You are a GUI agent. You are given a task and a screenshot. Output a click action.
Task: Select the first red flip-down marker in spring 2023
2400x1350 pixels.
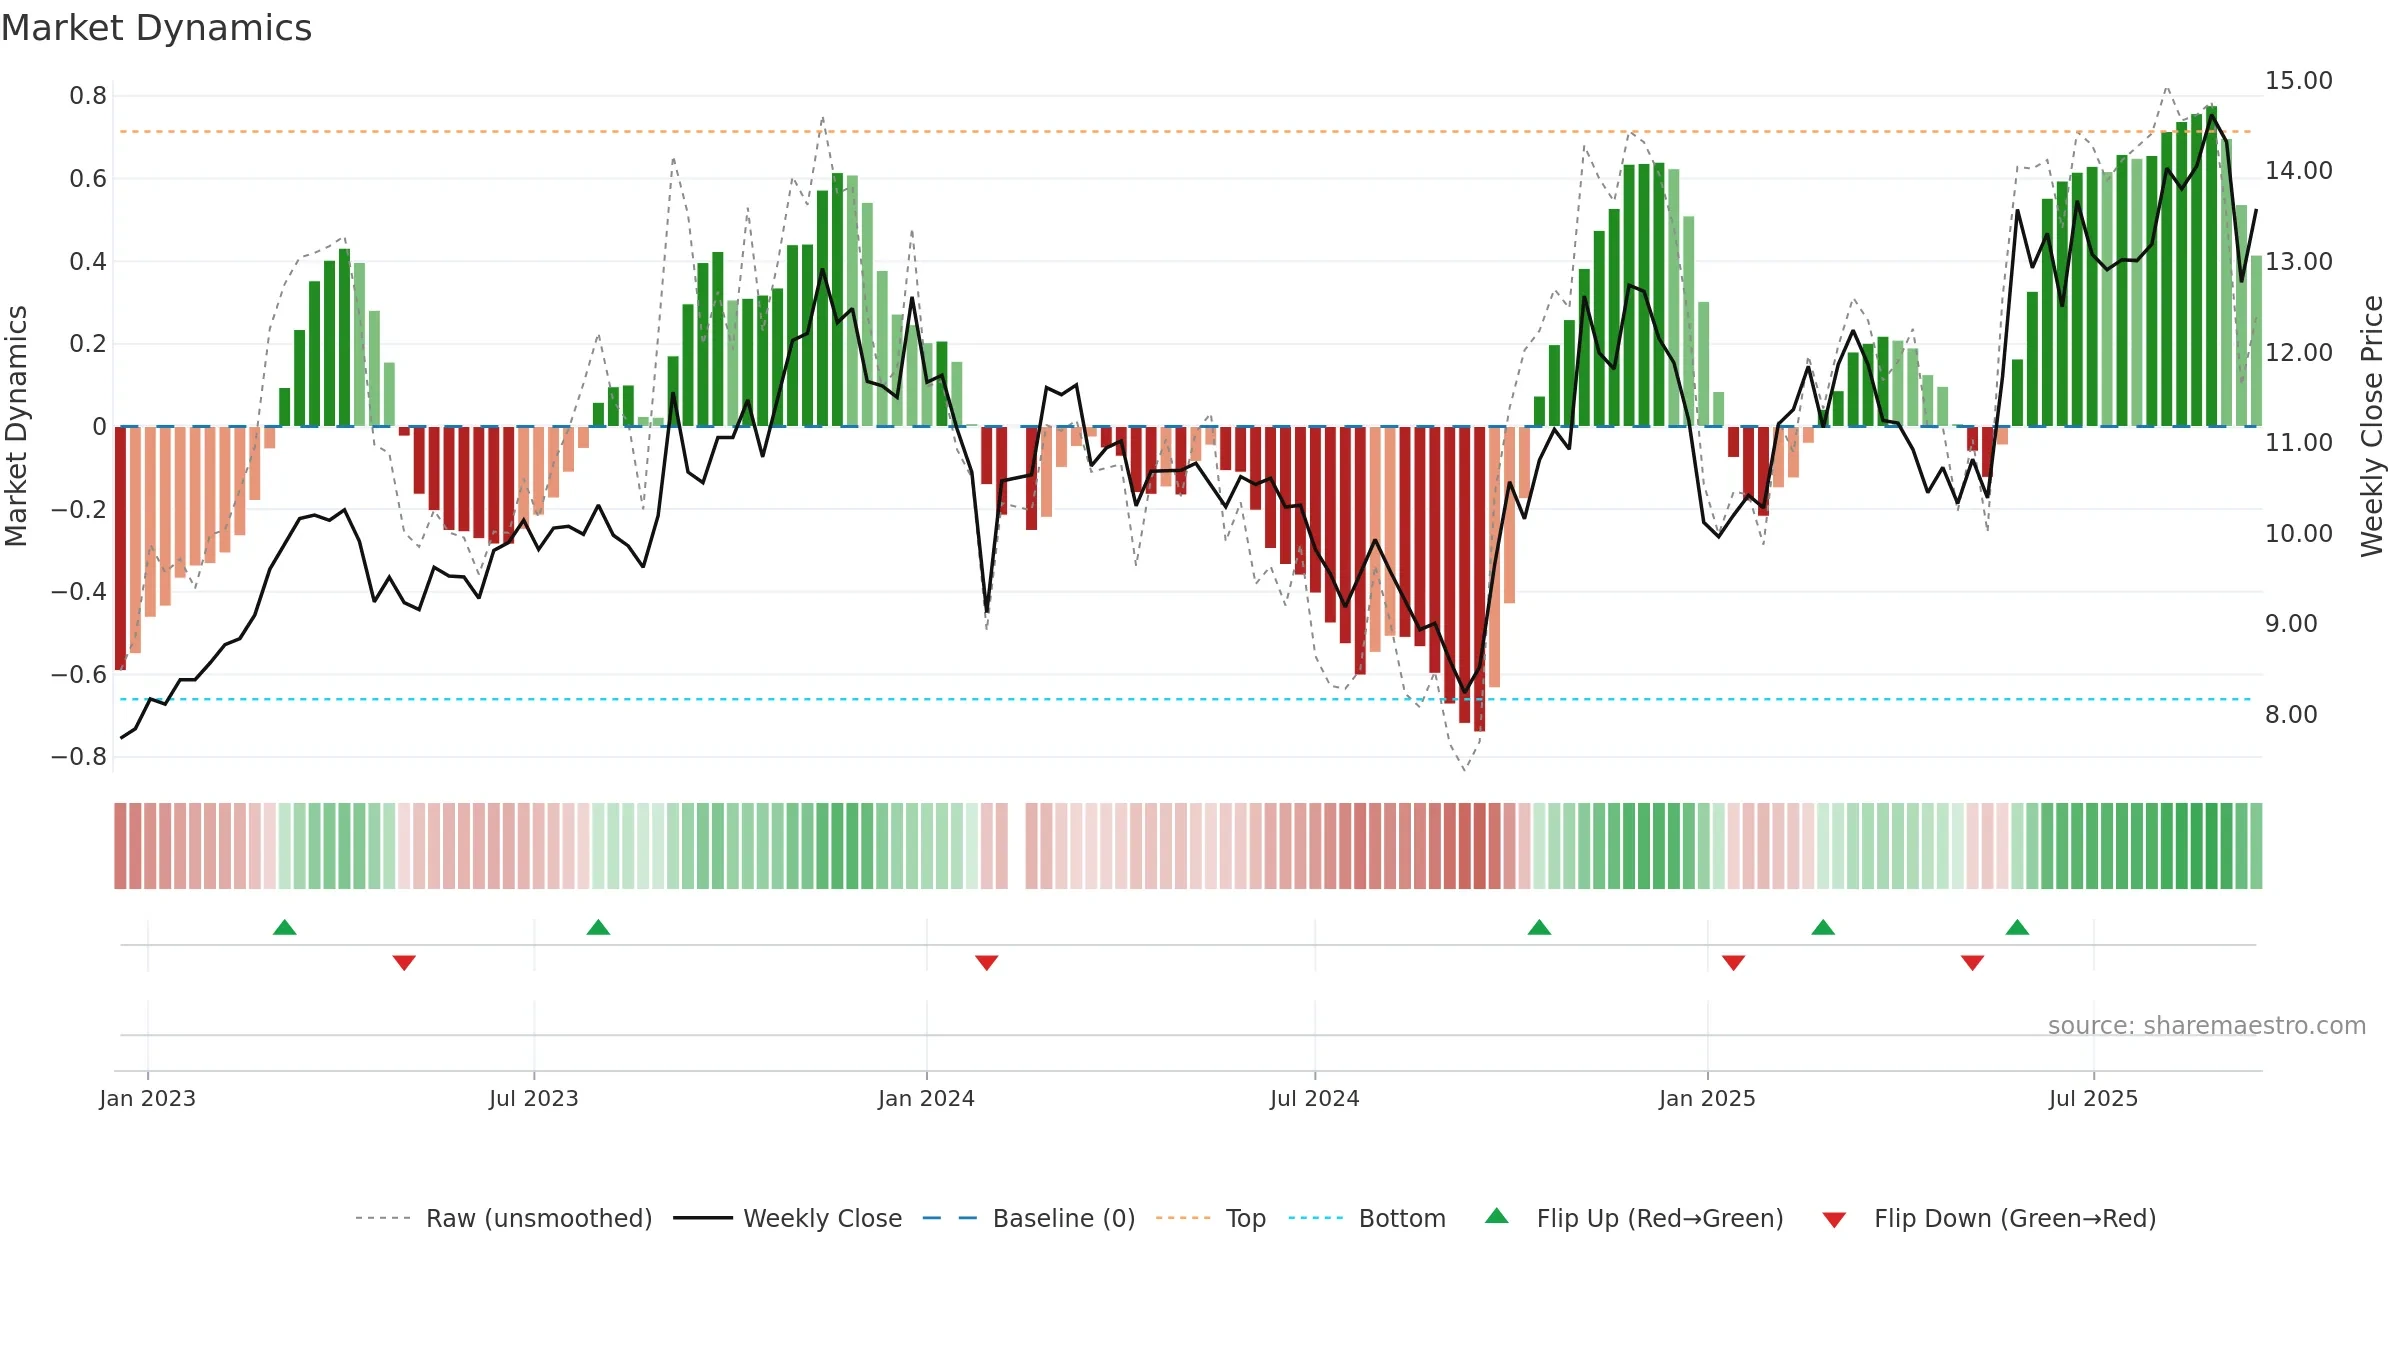coord(404,962)
